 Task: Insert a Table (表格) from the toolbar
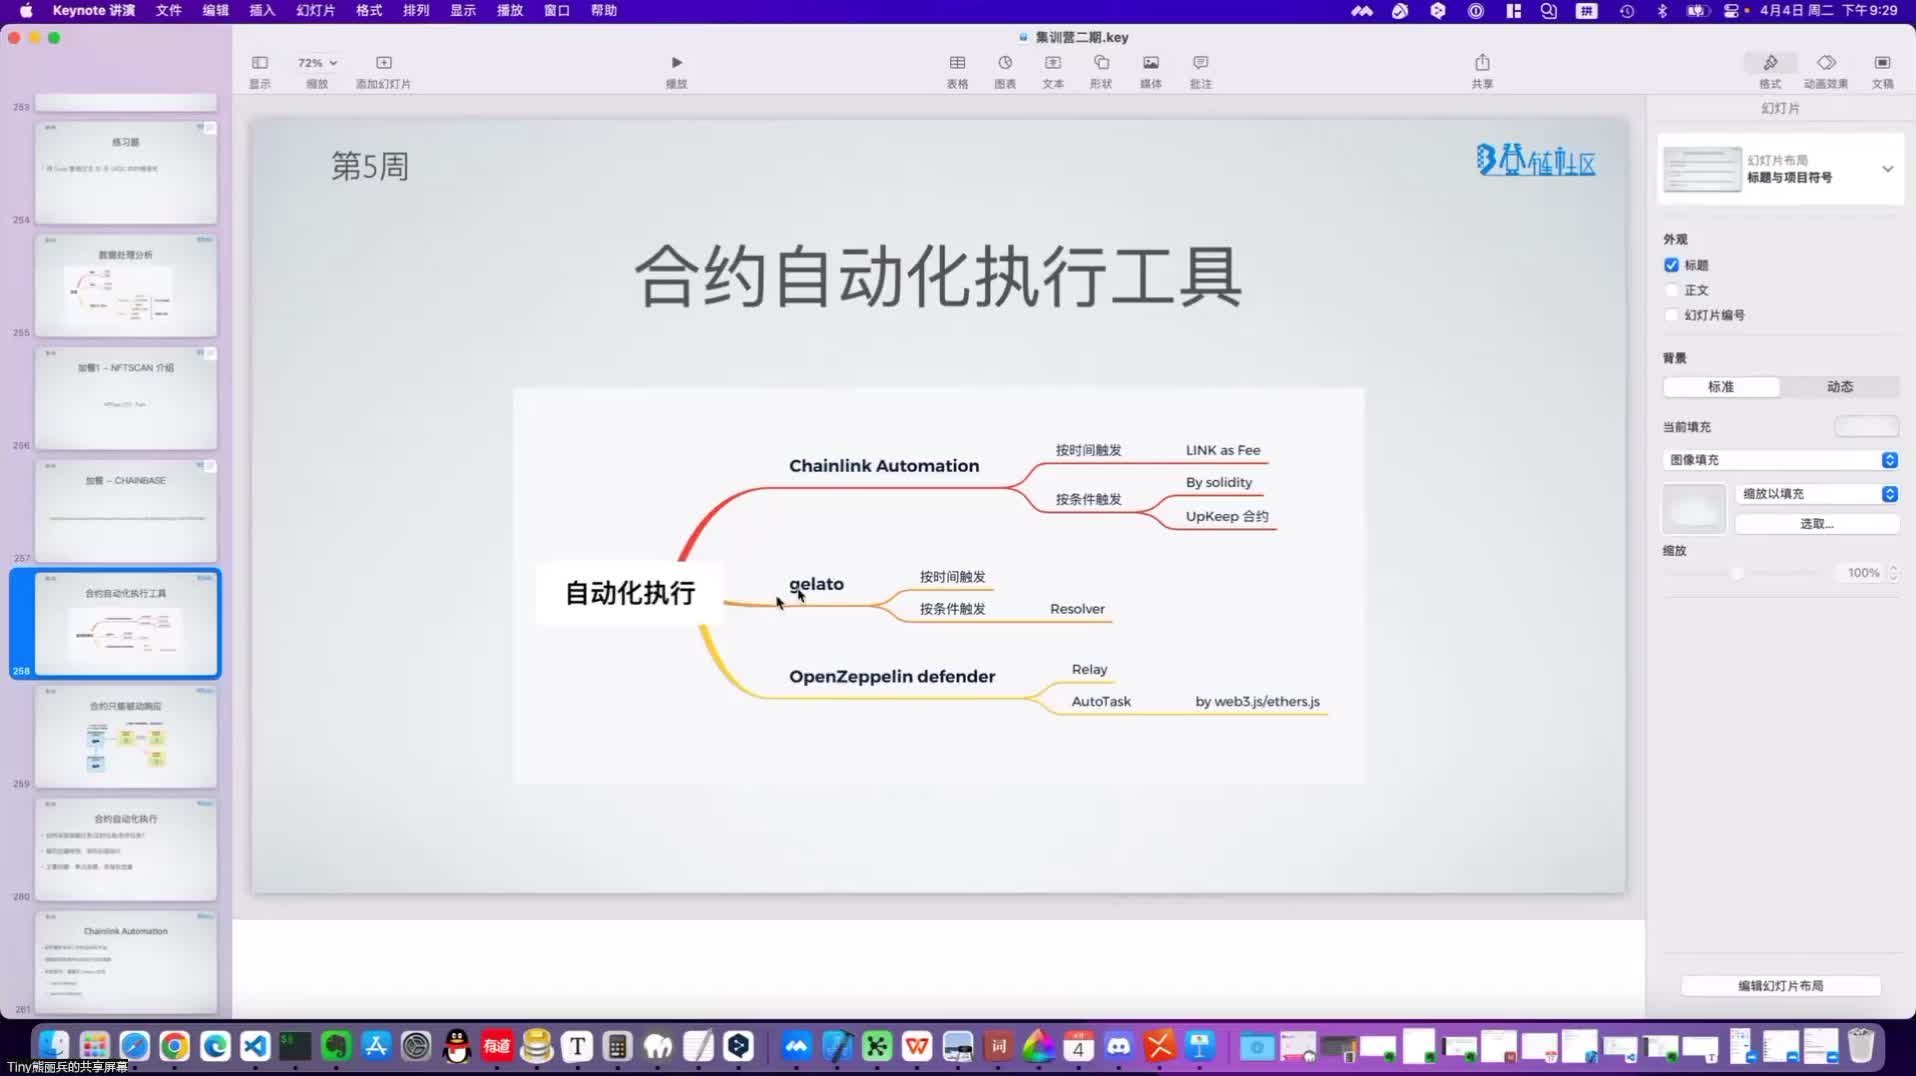point(957,63)
